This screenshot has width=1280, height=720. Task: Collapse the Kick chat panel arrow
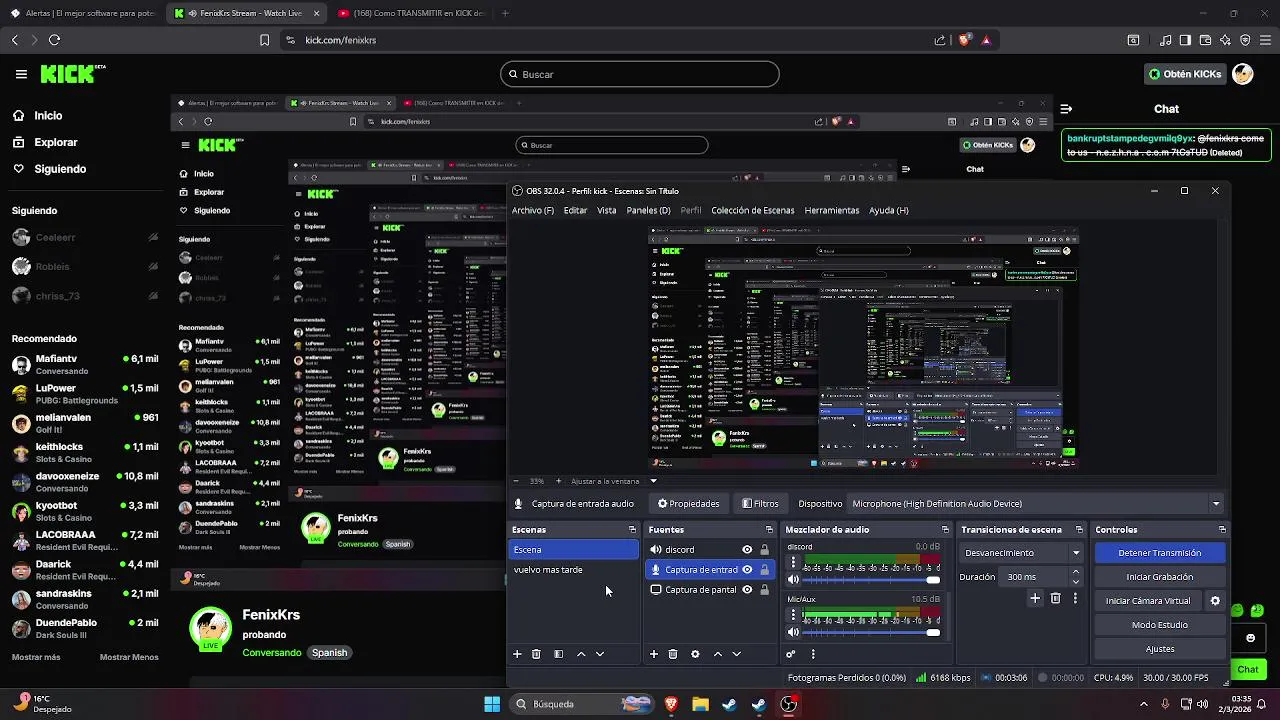click(1066, 109)
